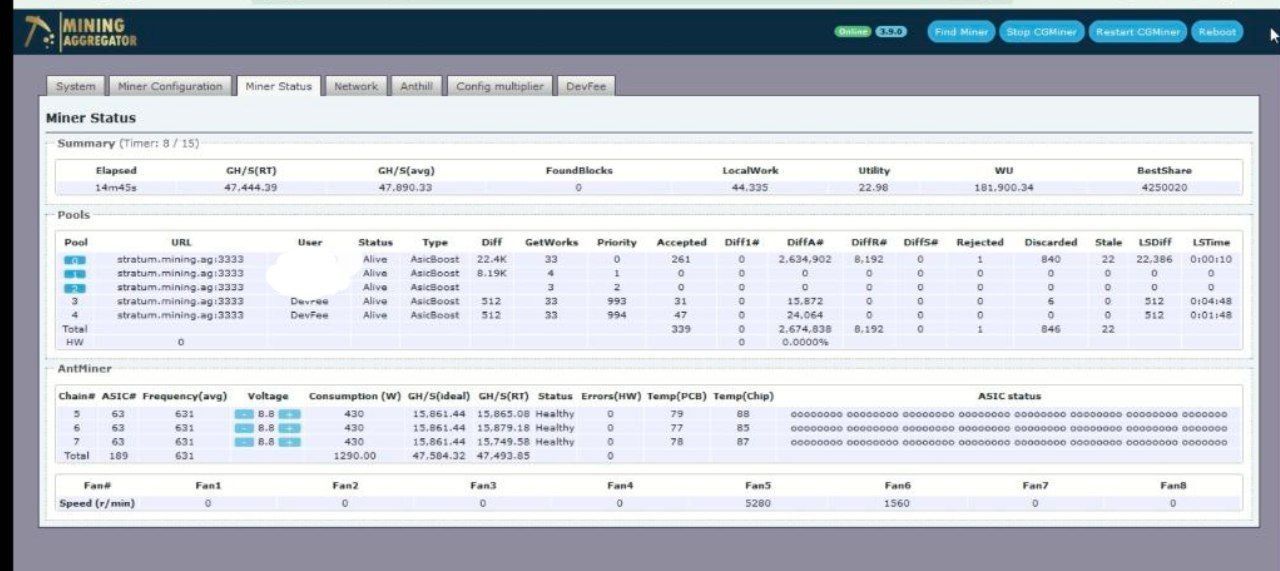This screenshot has width=1280, height=571.
Task: Select the Miner Status tab
Action: click(x=278, y=86)
